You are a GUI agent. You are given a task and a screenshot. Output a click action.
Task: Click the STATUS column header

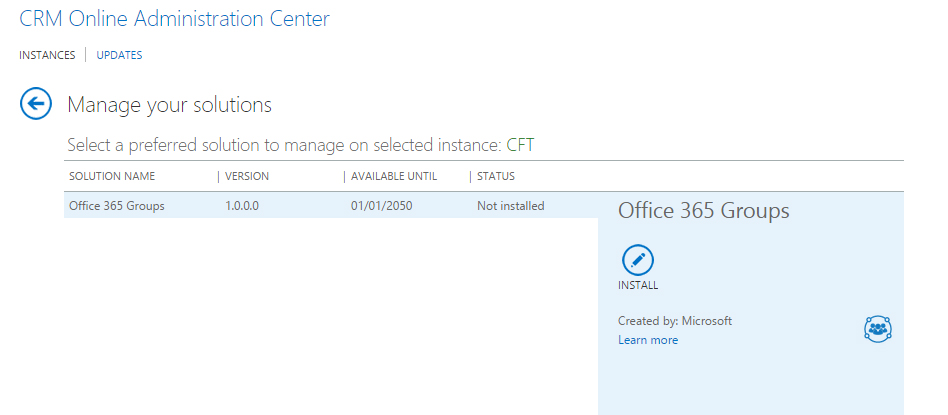[496, 177]
